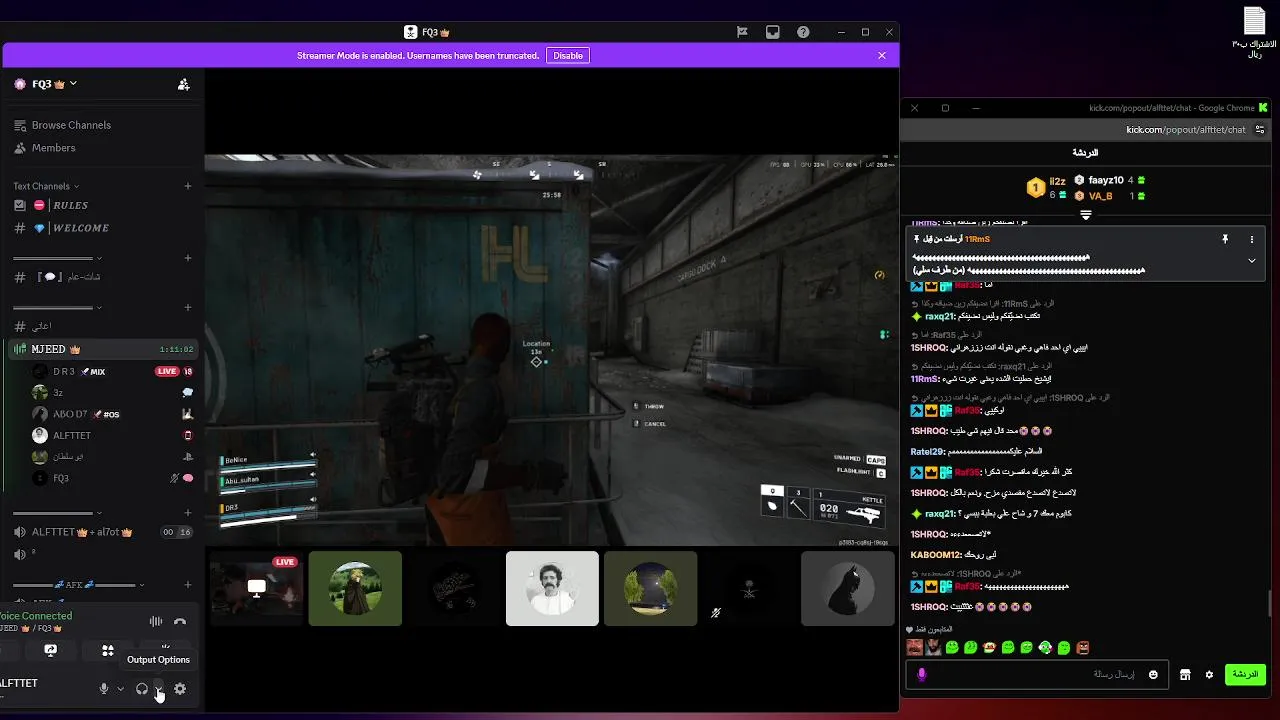1280x720 pixels.
Task: Click the share your screen button
Action: pyautogui.click(x=50, y=650)
